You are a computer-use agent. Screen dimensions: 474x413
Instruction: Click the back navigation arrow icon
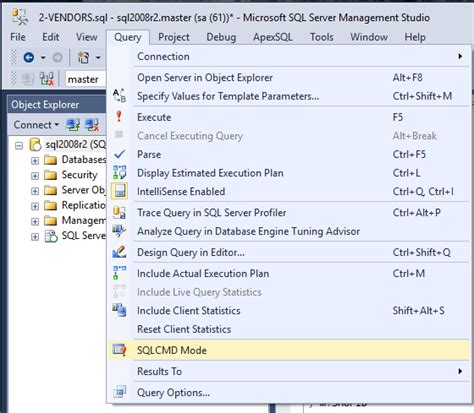[x=29, y=58]
